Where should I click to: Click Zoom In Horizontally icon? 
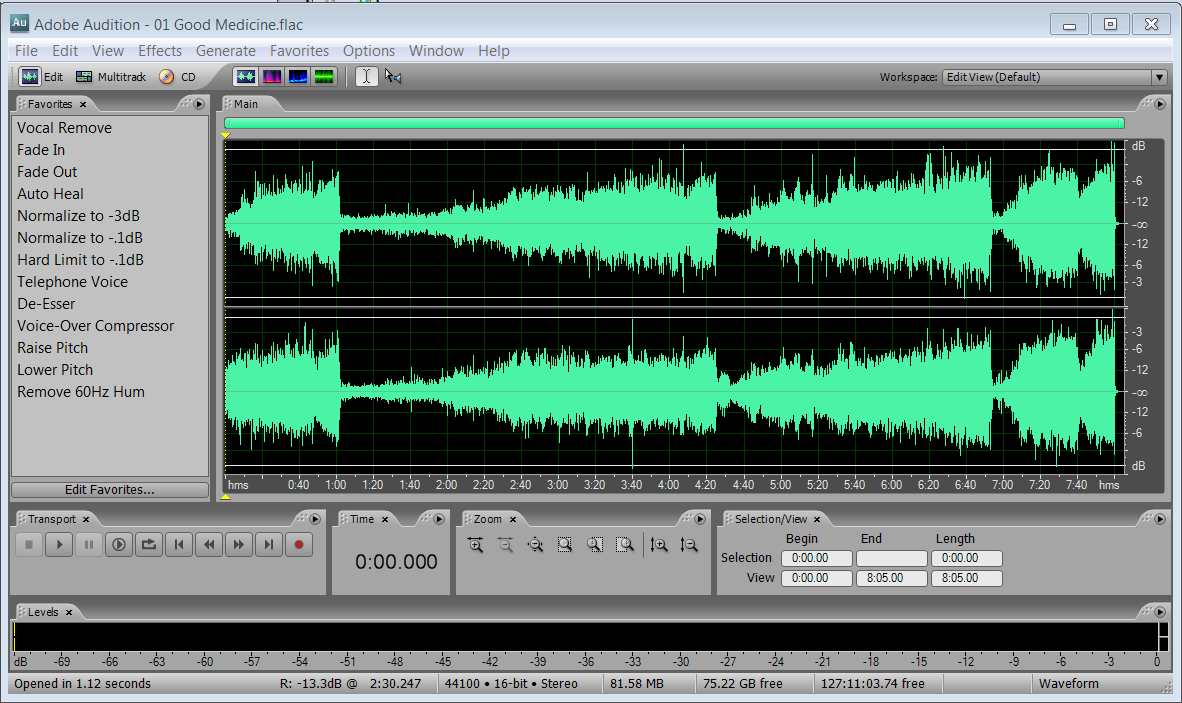point(476,545)
